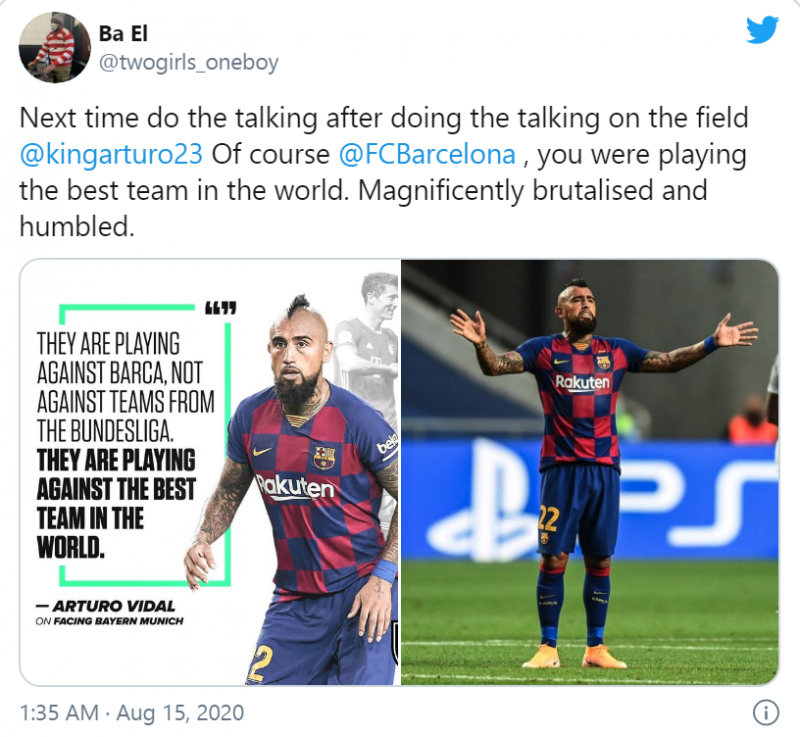Expand the left quote graphic image
Screen dimensions: 800x737
click(x=210, y=472)
